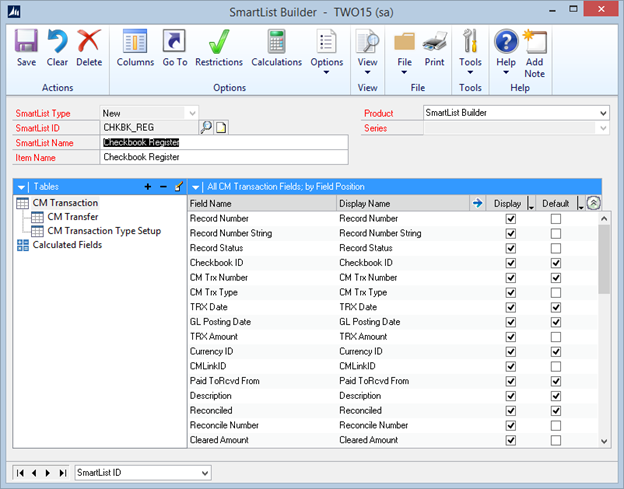Uncheck Default for Currency ID
This screenshot has width=624, height=489.
coord(556,352)
